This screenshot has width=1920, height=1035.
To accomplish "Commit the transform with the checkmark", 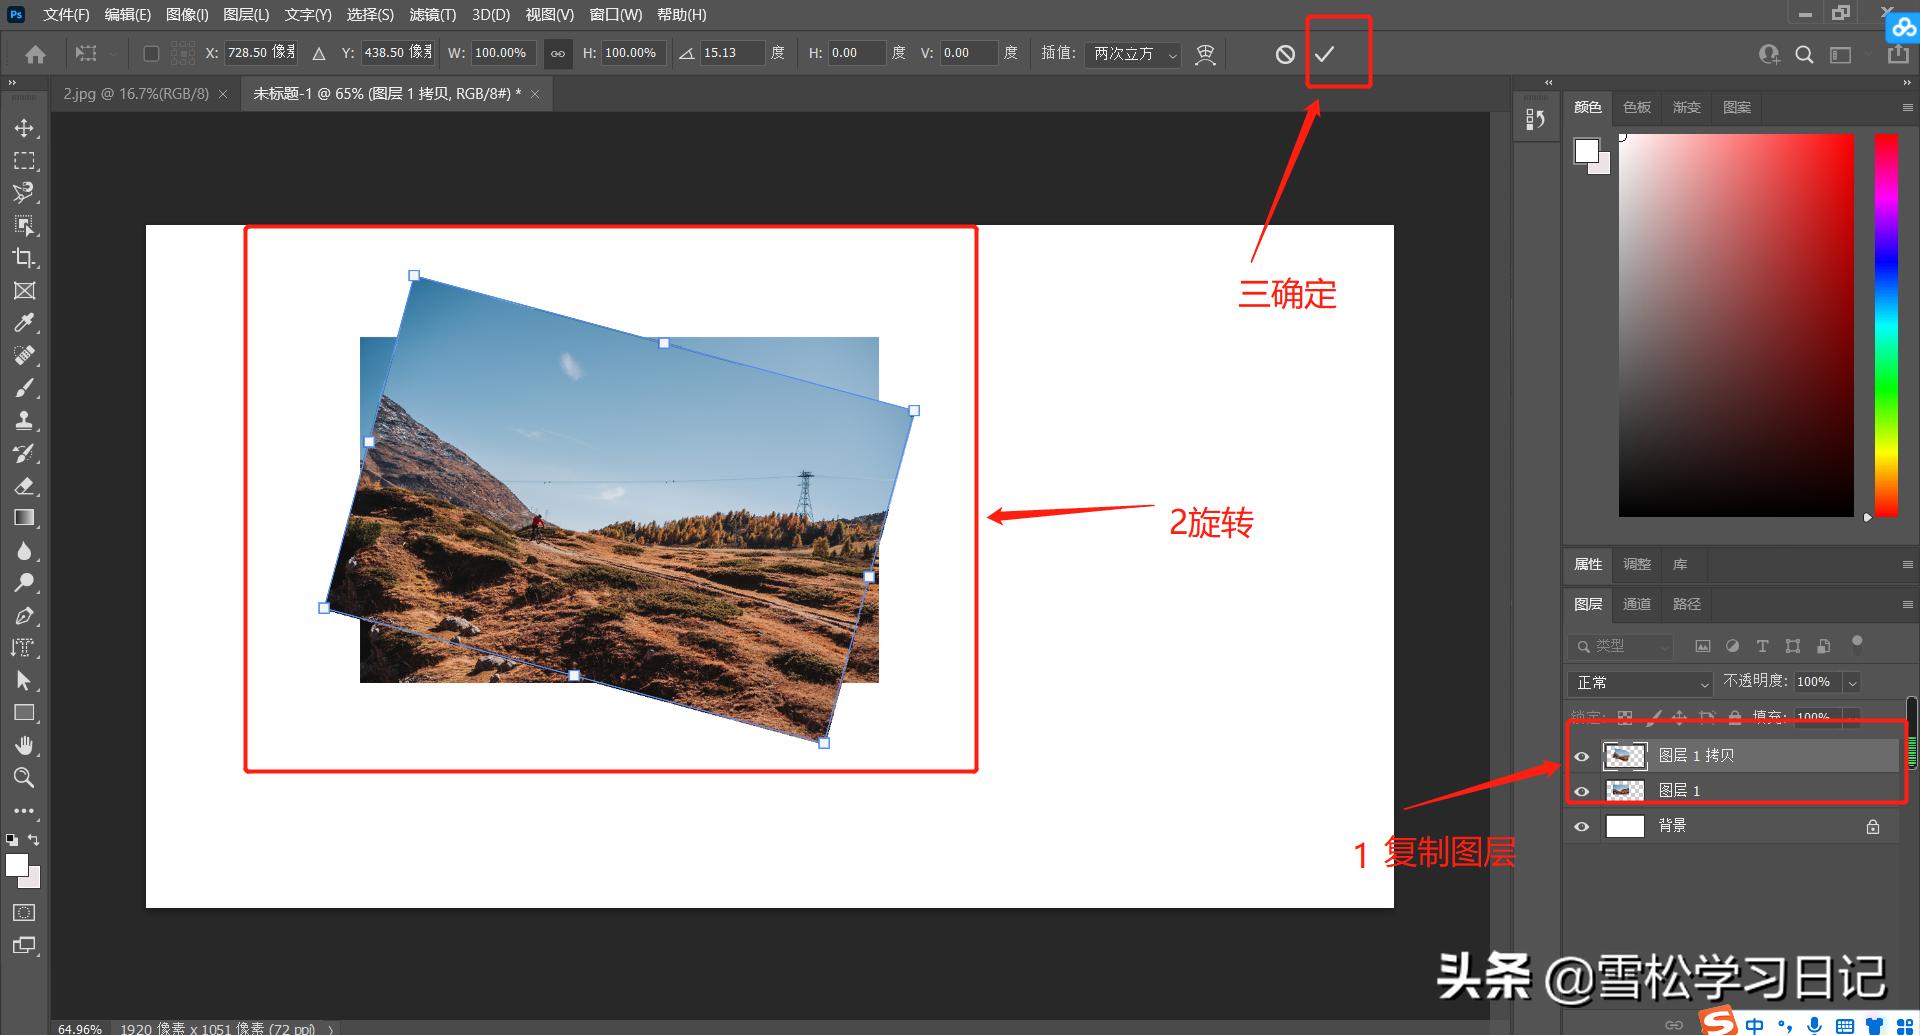I will click(x=1325, y=54).
